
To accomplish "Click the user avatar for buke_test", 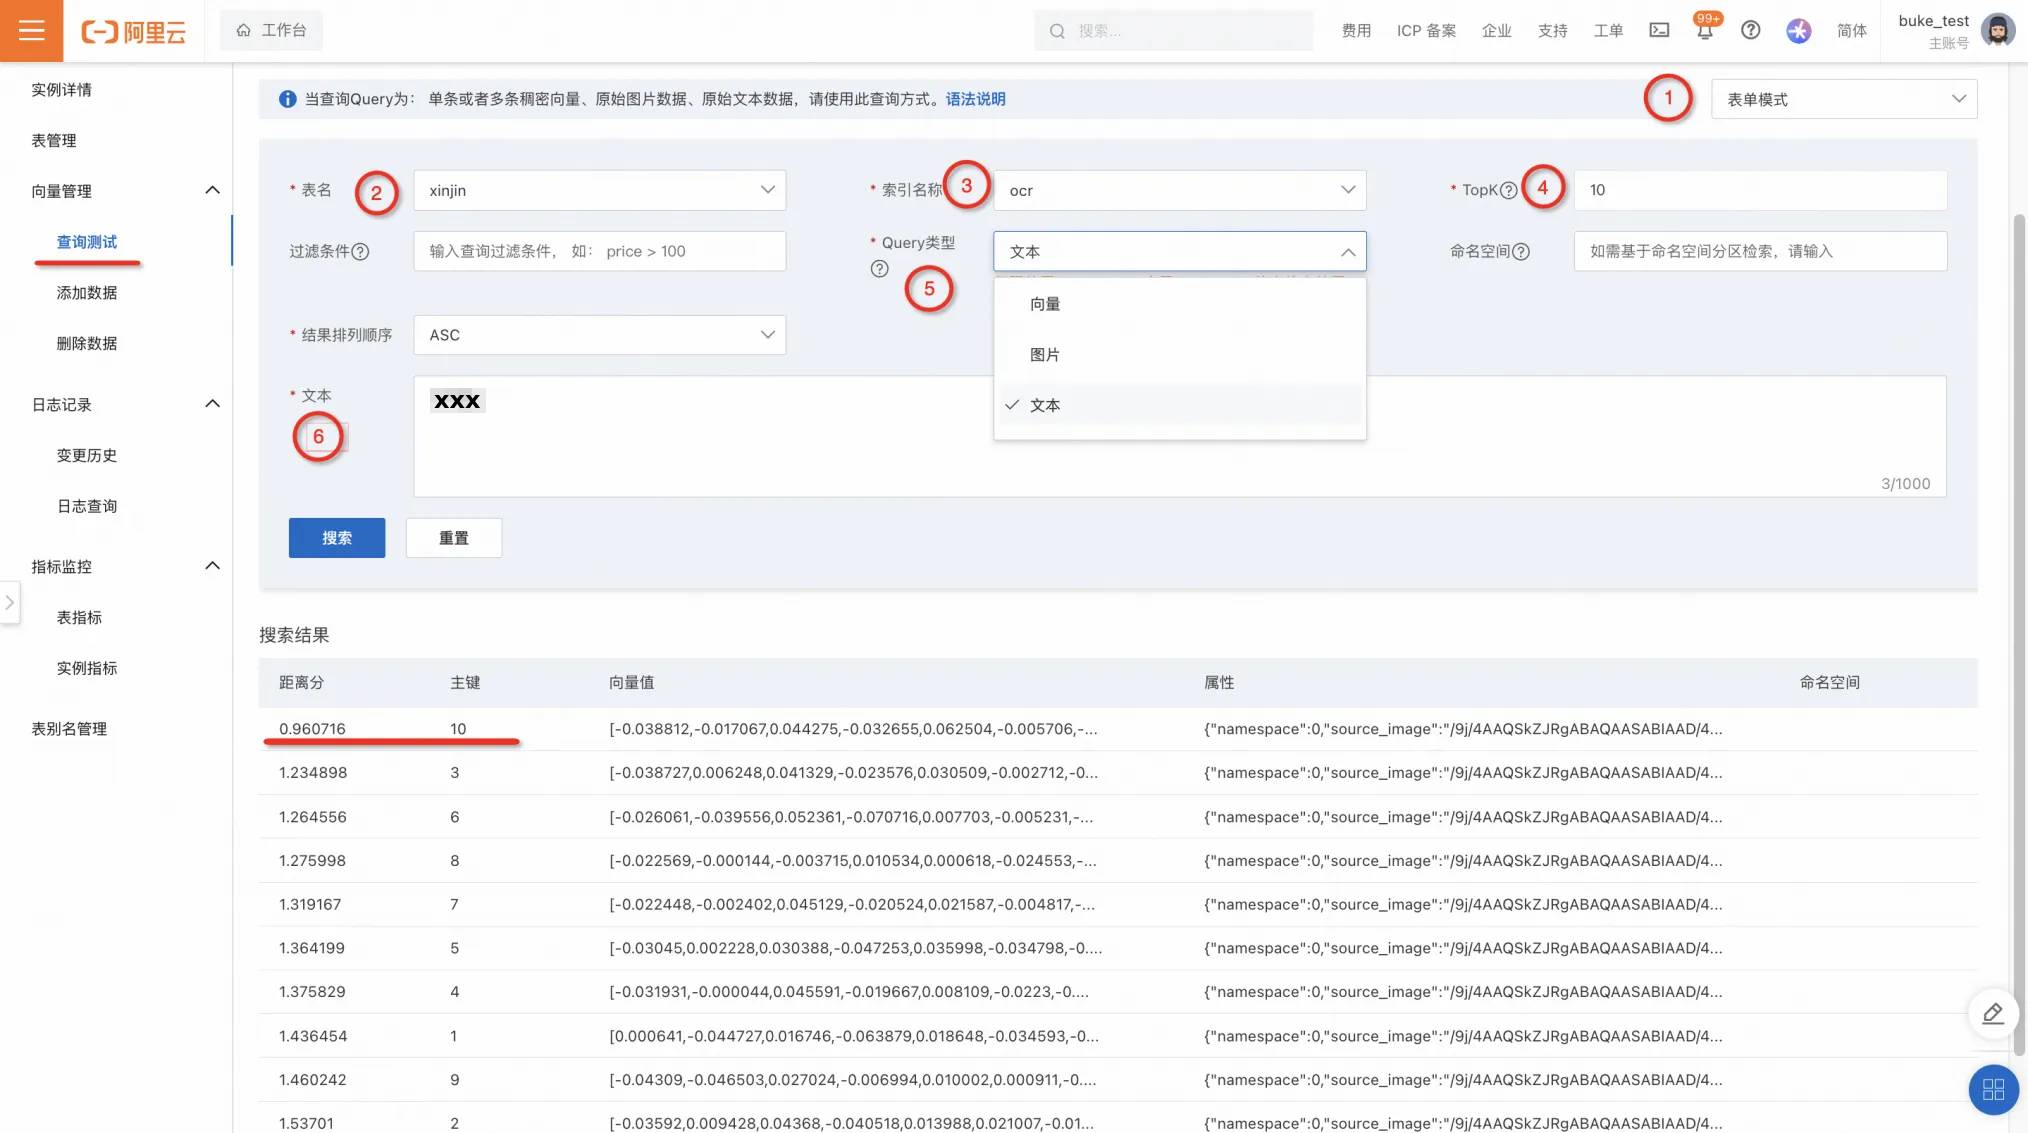I will (x=1997, y=30).
